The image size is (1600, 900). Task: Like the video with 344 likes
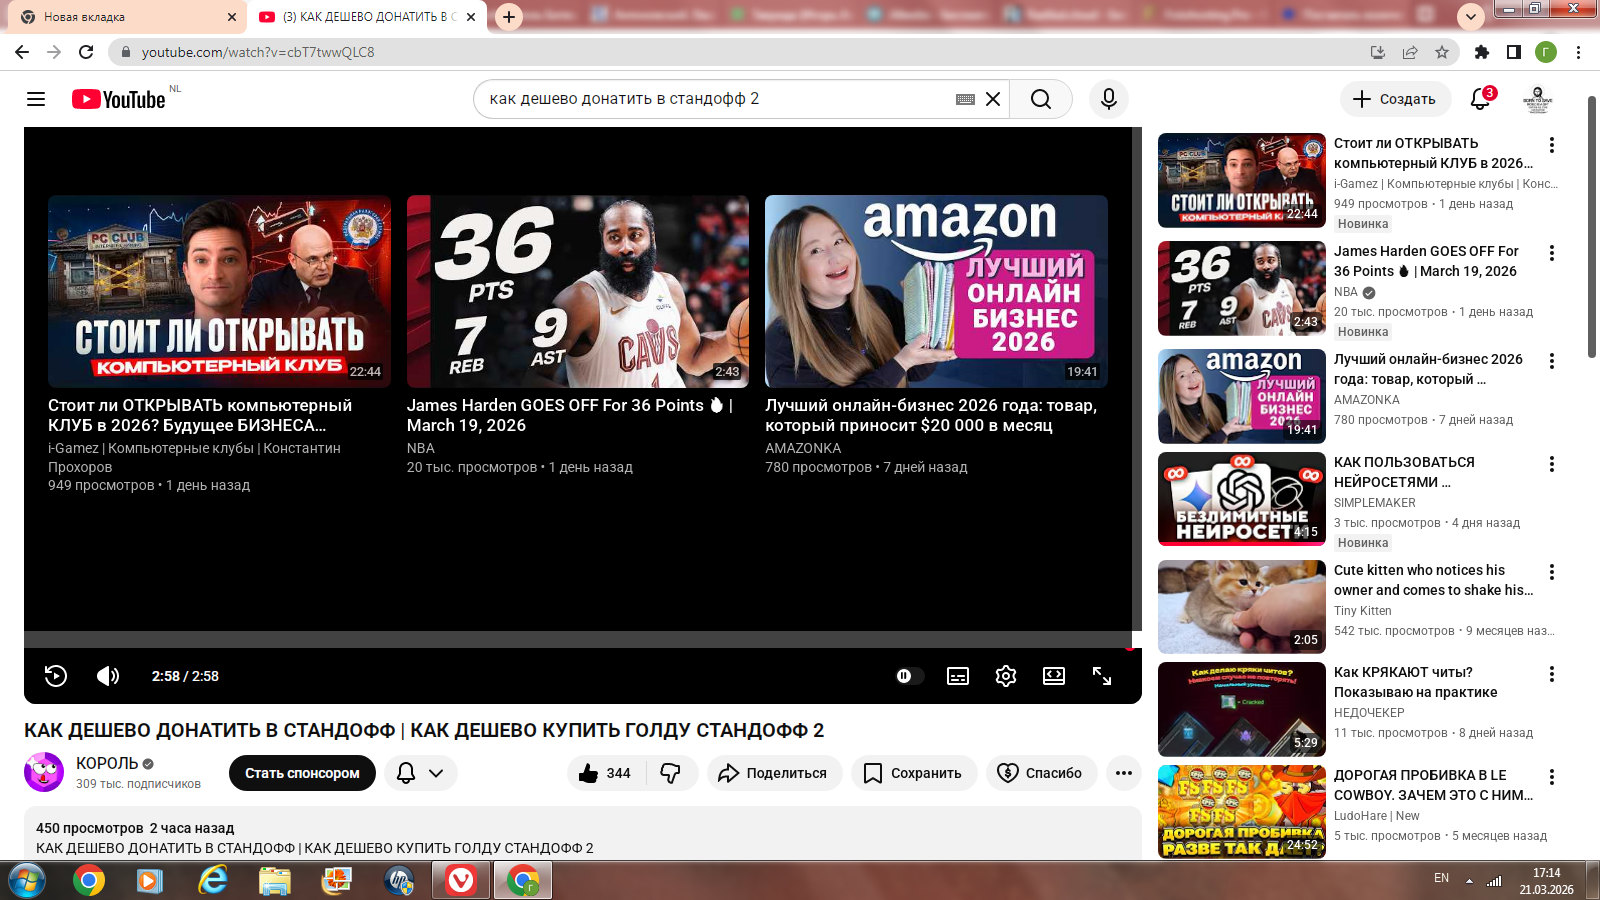point(606,773)
